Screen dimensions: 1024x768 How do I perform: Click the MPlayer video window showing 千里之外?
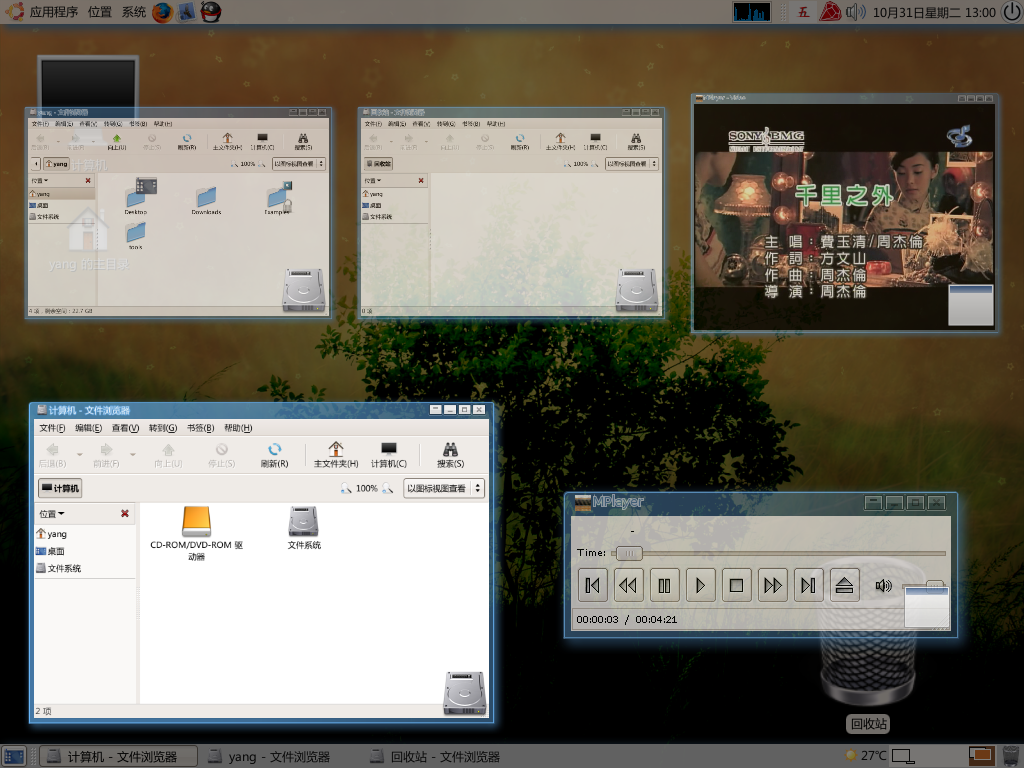tap(844, 216)
